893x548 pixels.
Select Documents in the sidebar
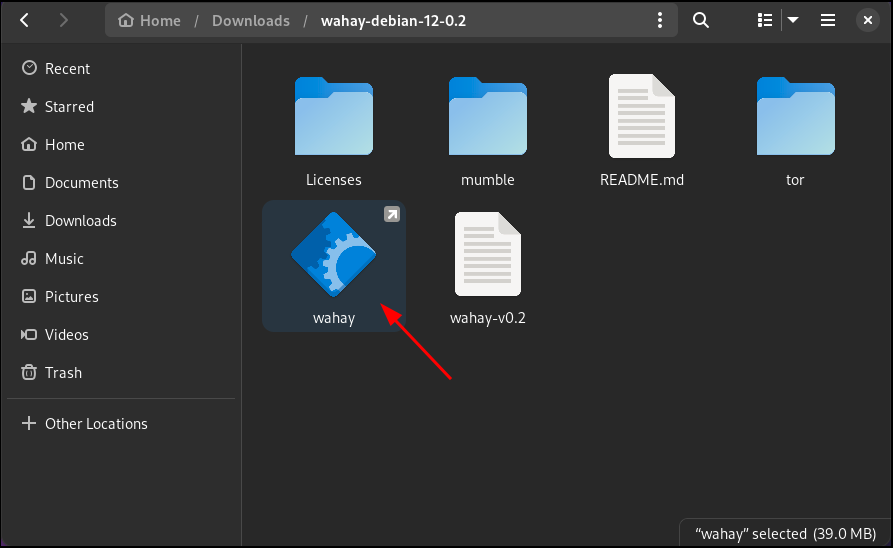pos(81,183)
